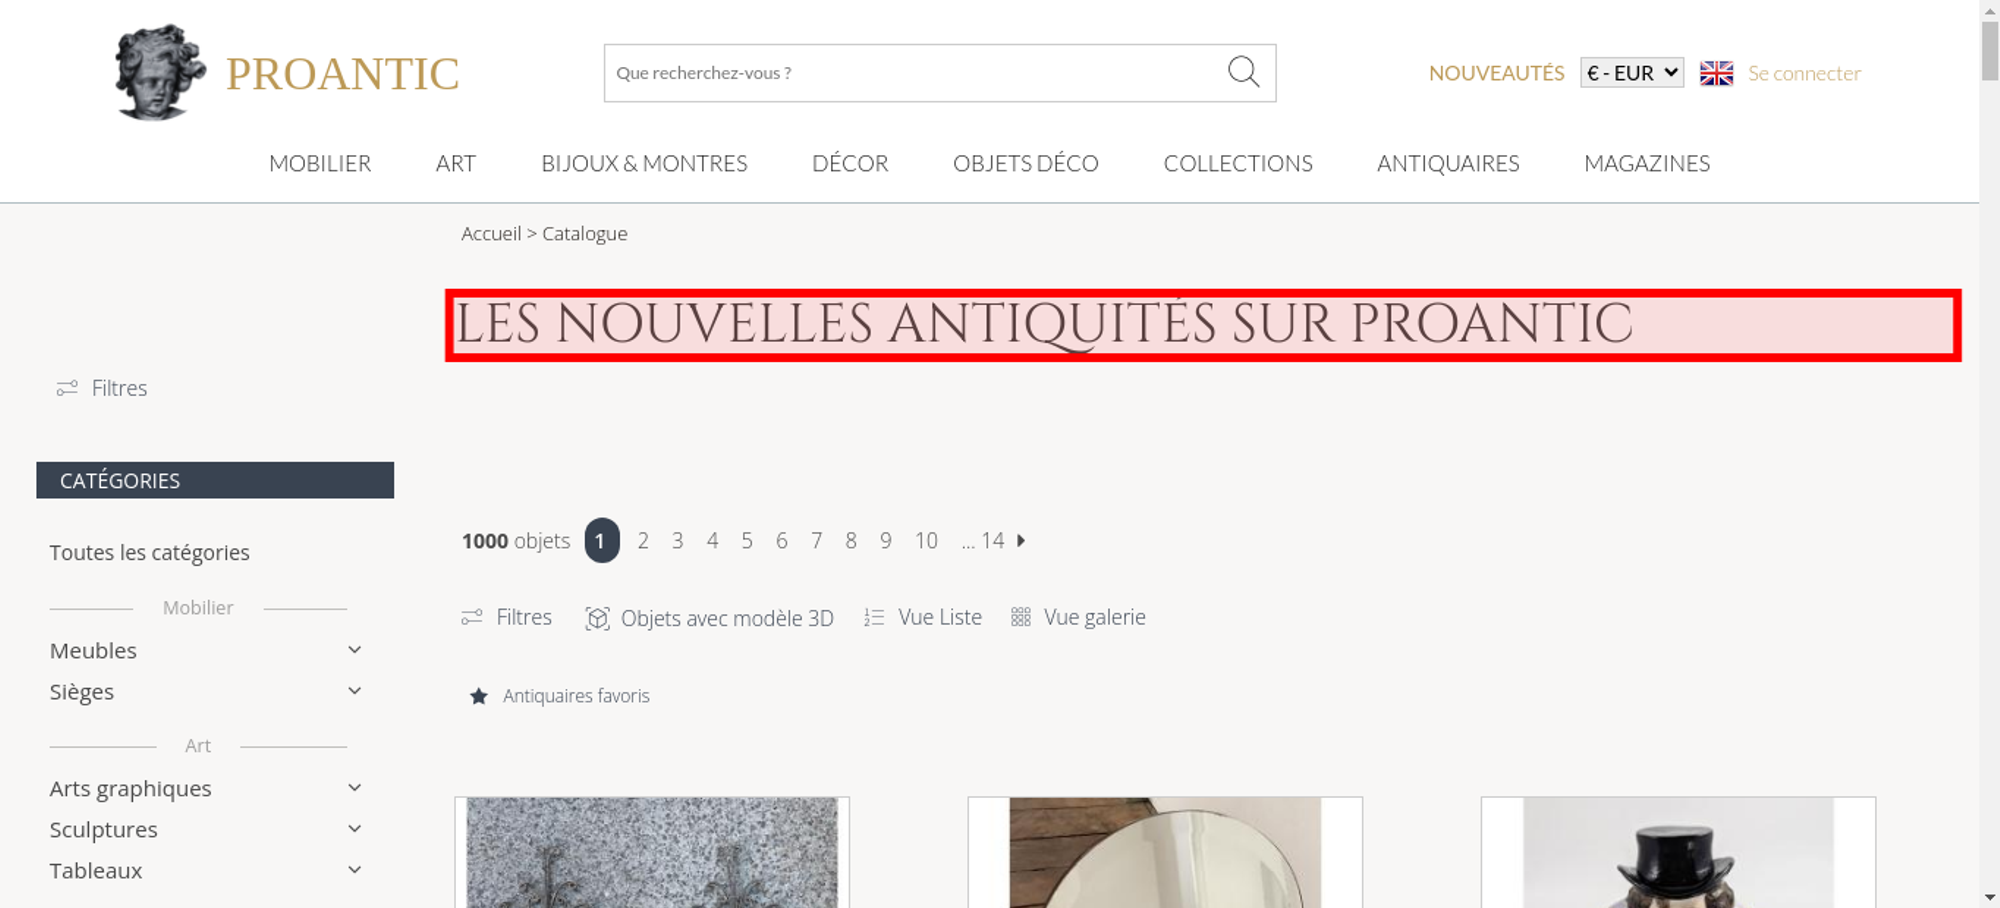Switch language via UK flag icon
The height and width of the screenshot is (908, 2000).
click(1716, 73)
